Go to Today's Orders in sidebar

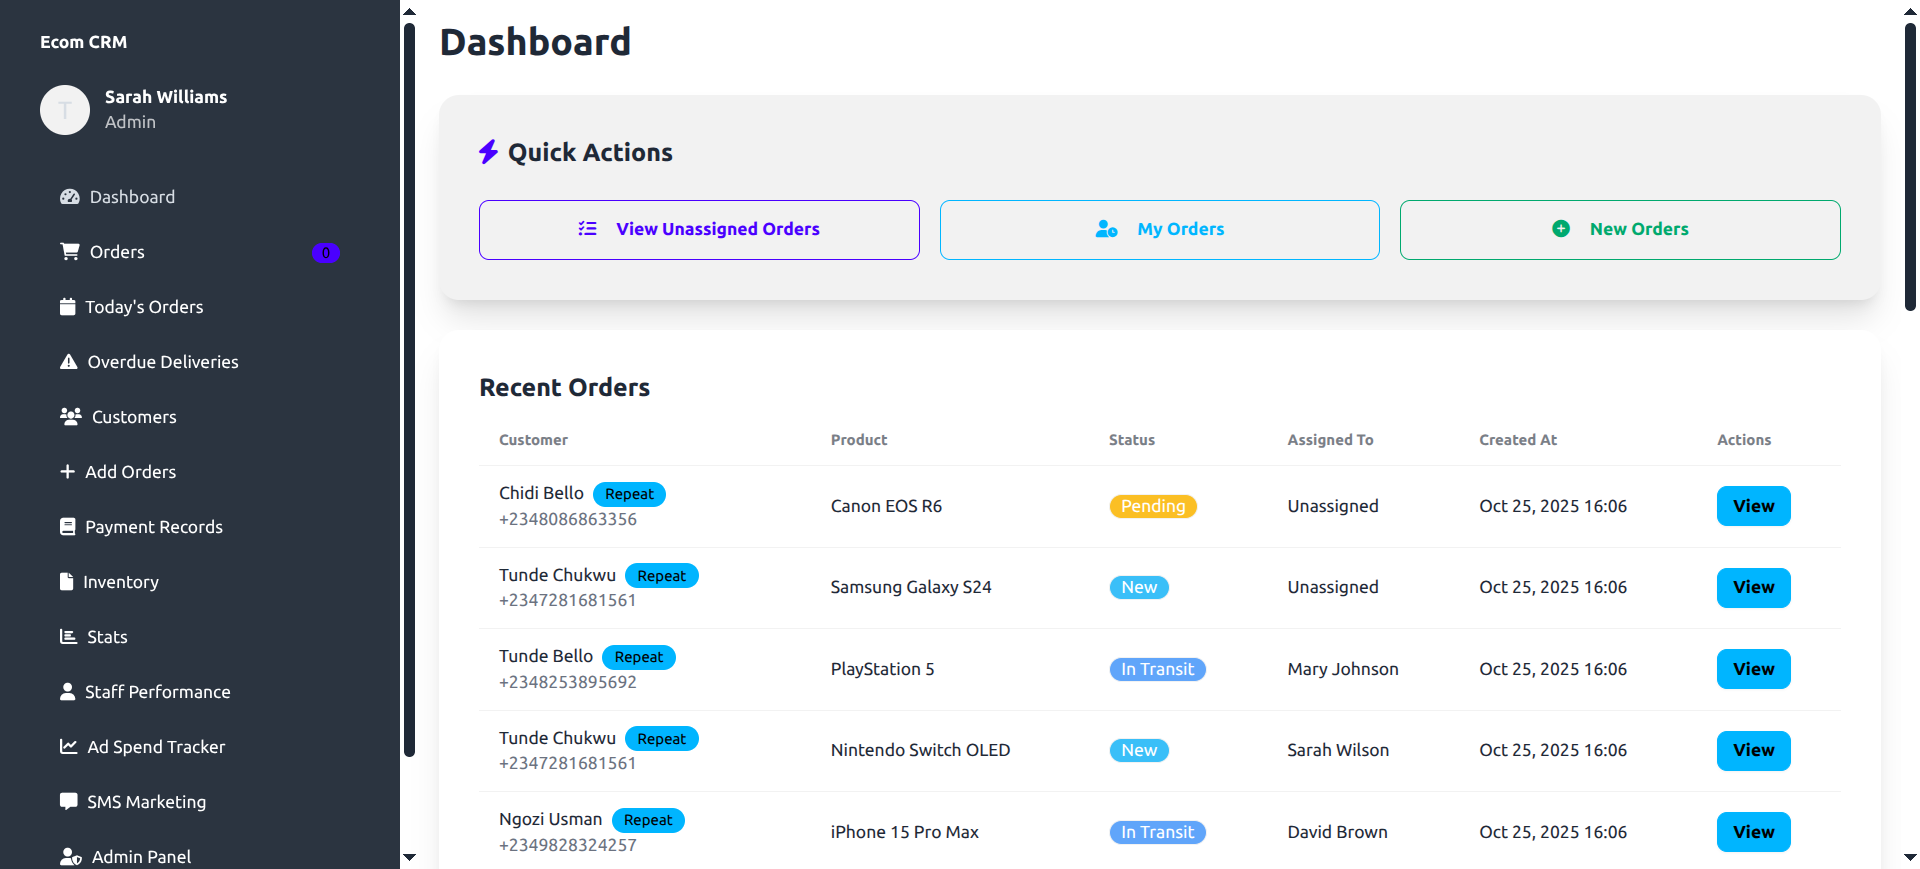tap(200, 307)
